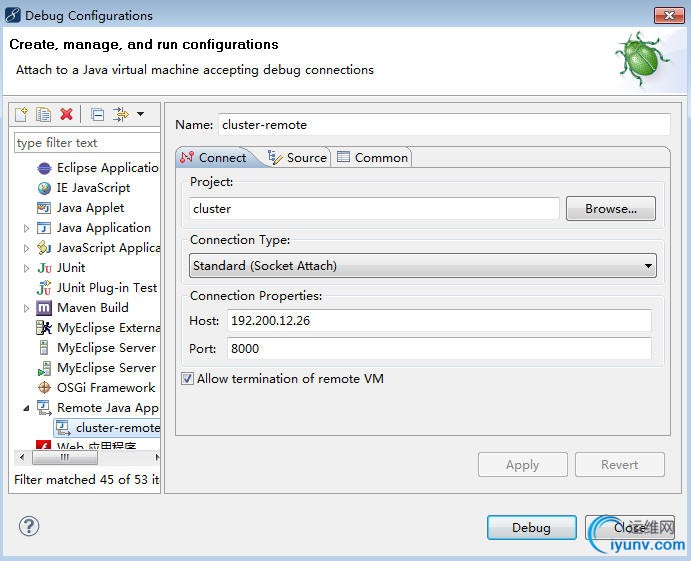Expand the Java Application node

(26, 228)
